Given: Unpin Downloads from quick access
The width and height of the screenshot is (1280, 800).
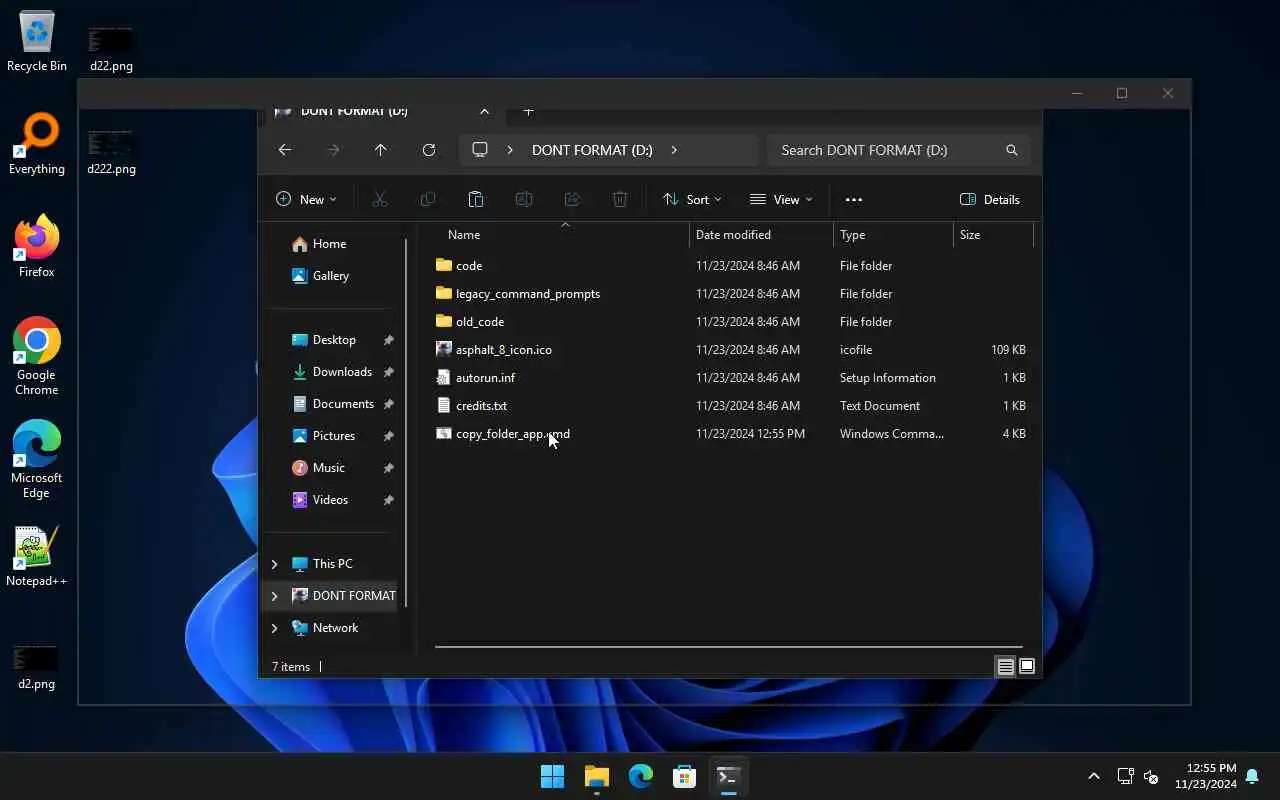Looking at the screenshot, I should point(388,372).
